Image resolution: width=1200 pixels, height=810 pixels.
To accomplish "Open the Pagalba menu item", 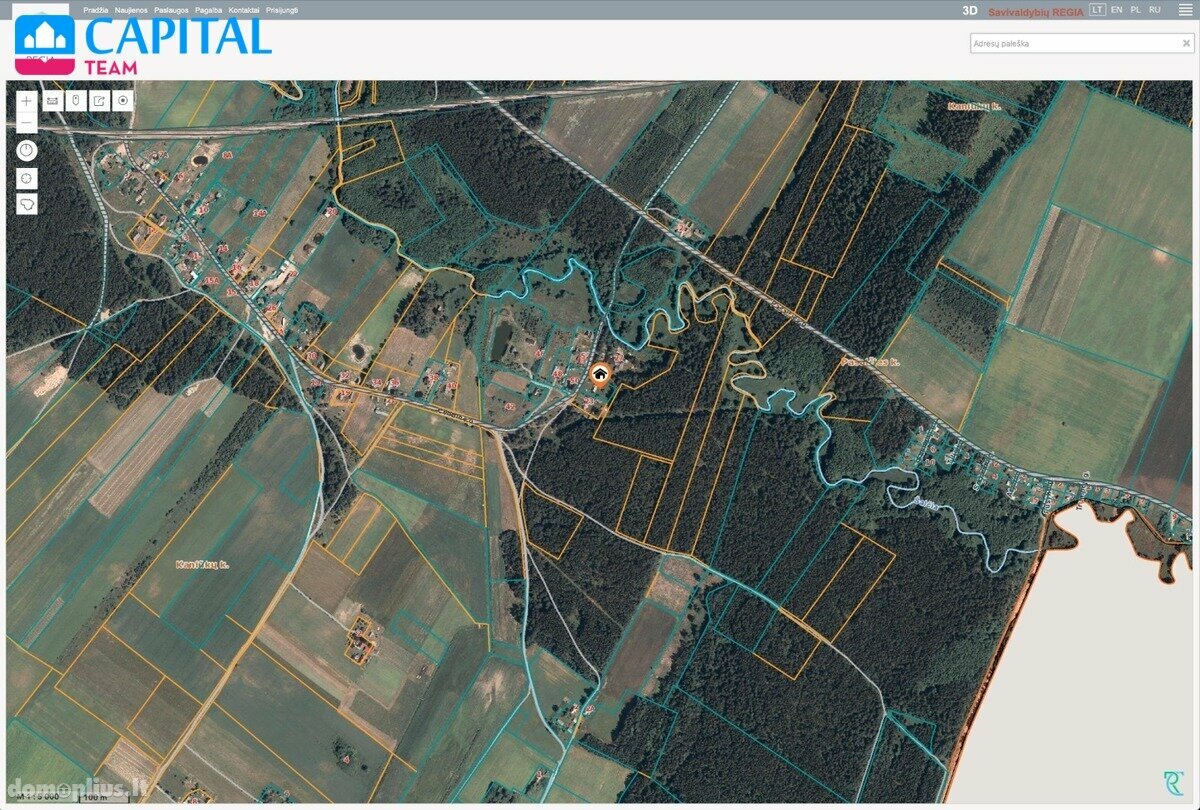I will tap(210, 9).
